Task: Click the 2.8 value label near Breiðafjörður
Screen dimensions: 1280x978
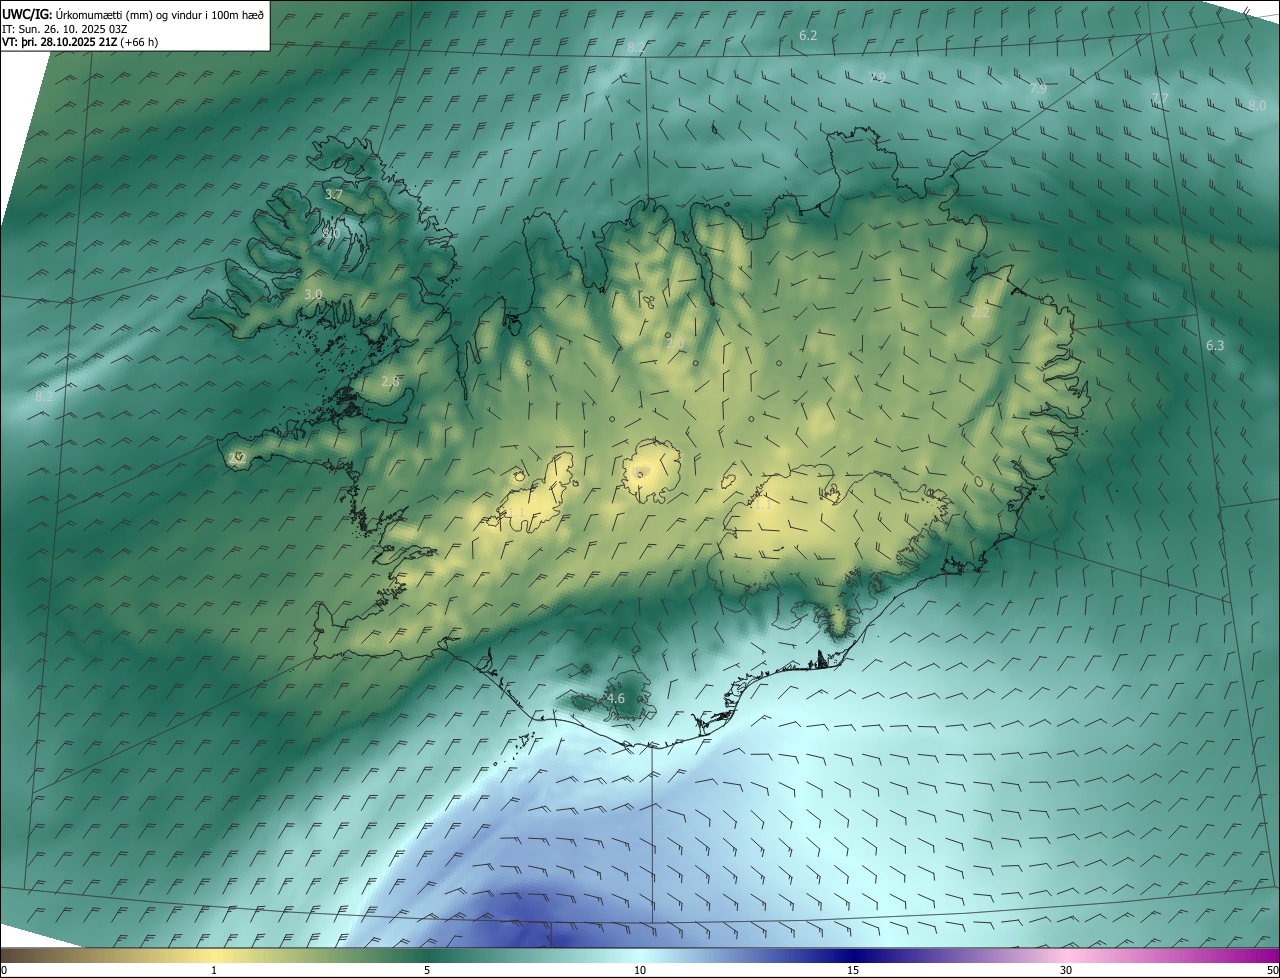Action: click(x=390, y=381)
